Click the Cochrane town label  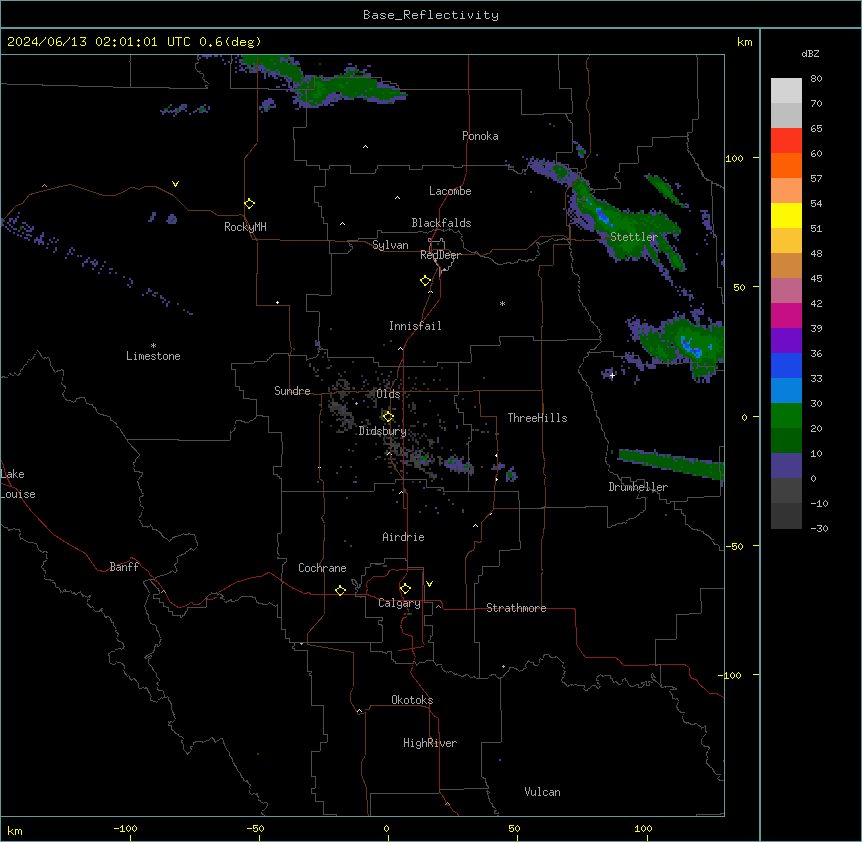(322, 568)
